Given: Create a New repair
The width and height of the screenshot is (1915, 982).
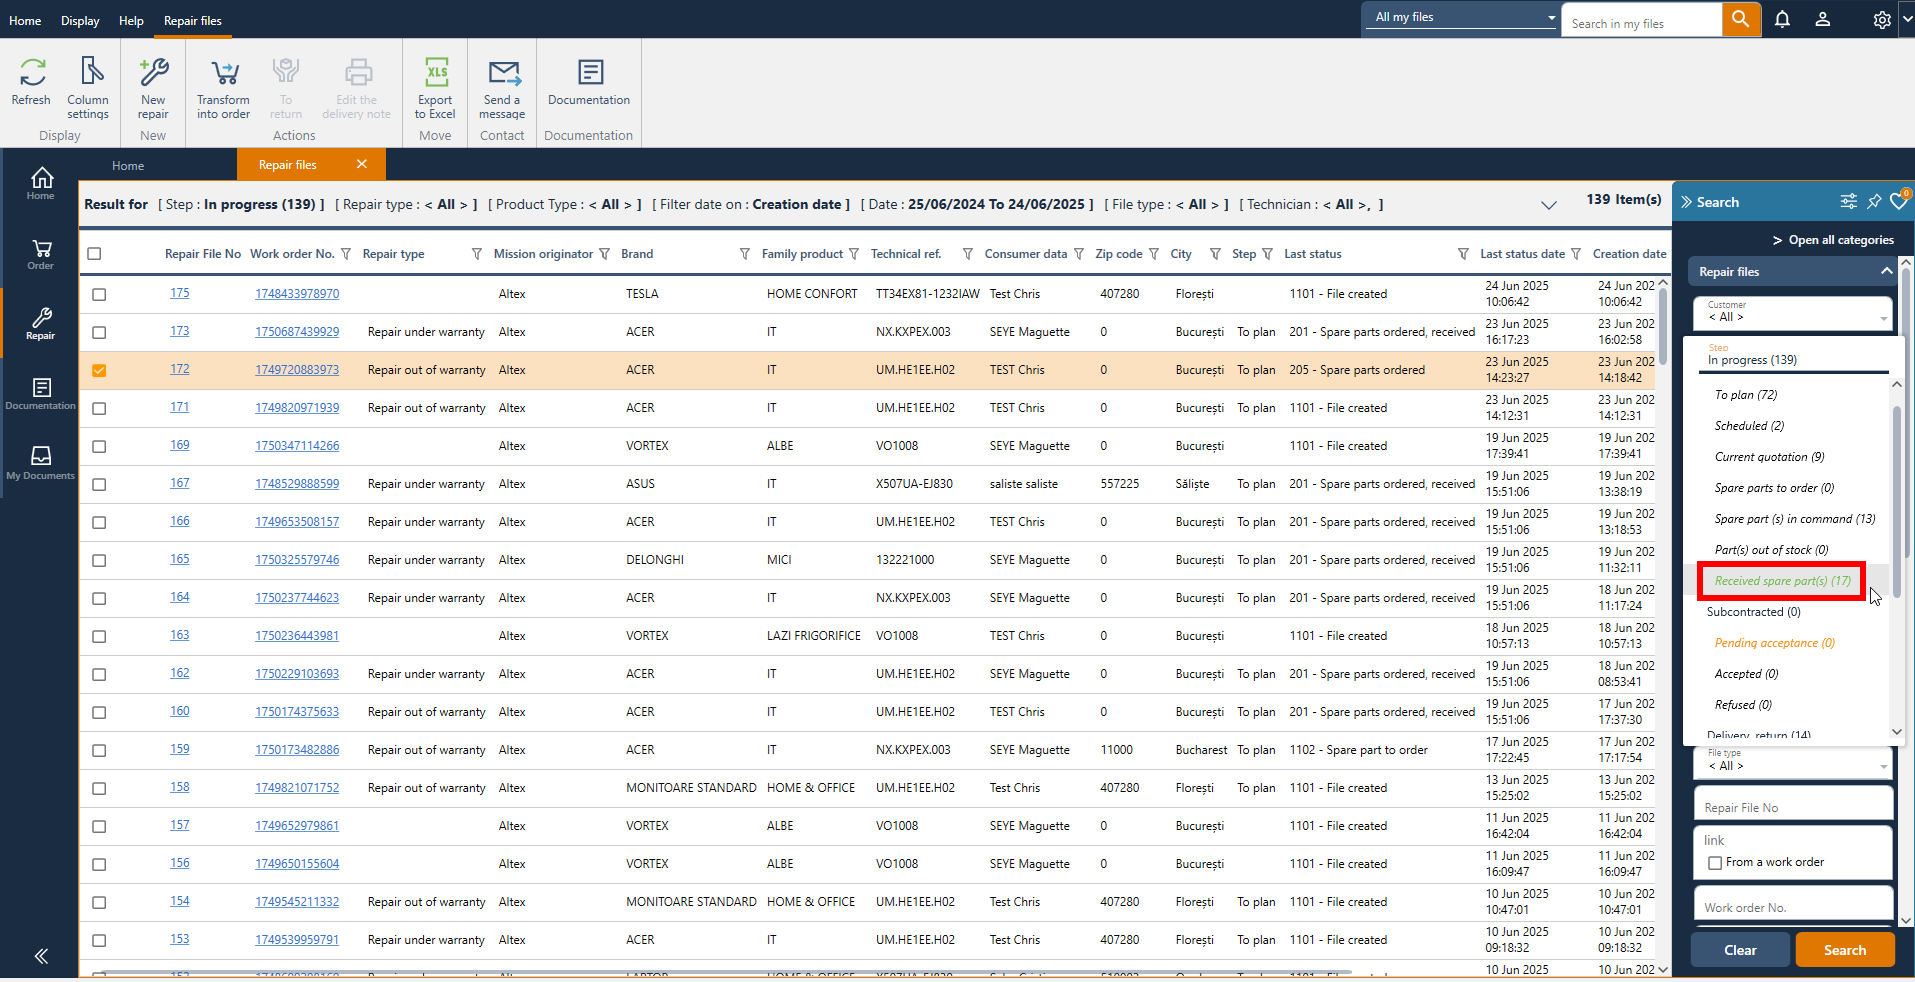Looking at the screenshot, I should click(x=153, y=88).
